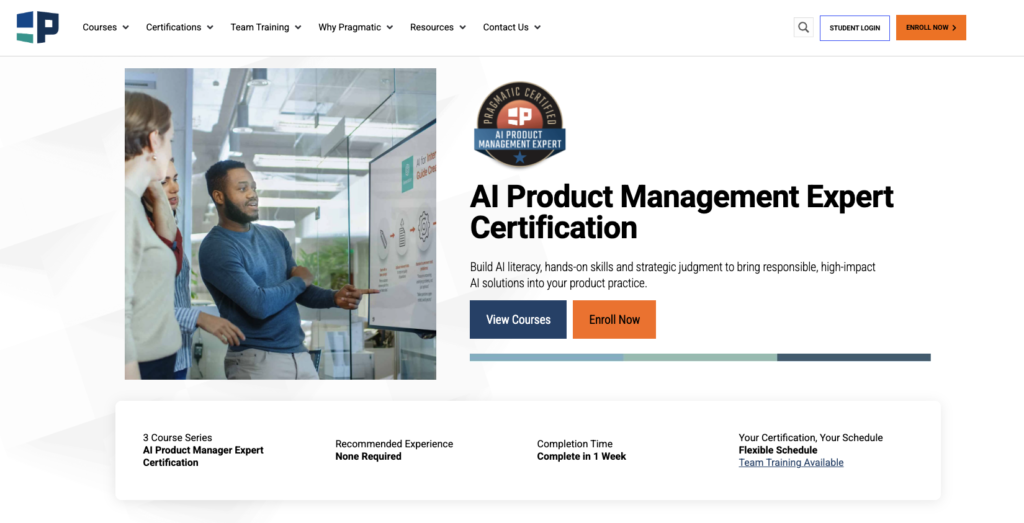Open the Certifications nav item
The width and height of the screenshot is (1024, 523).
coord(174,27)
